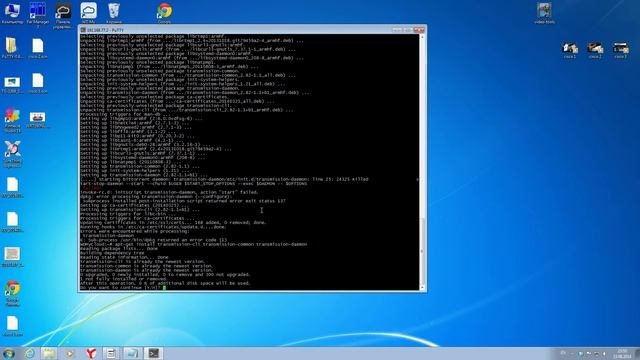This screenshot has height=360, width=640.
Task: Open Windows Media Player from taskbar
Action: (x=70, y=353)
